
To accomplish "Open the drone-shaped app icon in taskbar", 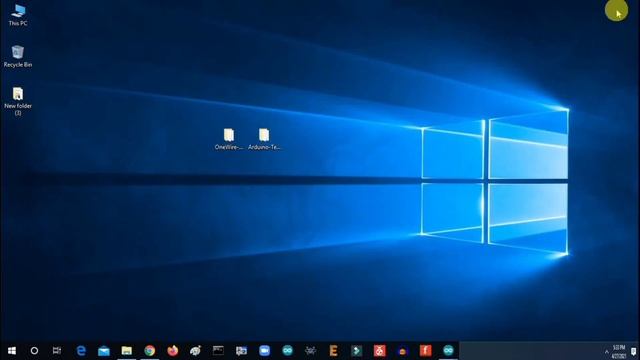I will pos(310,351).
